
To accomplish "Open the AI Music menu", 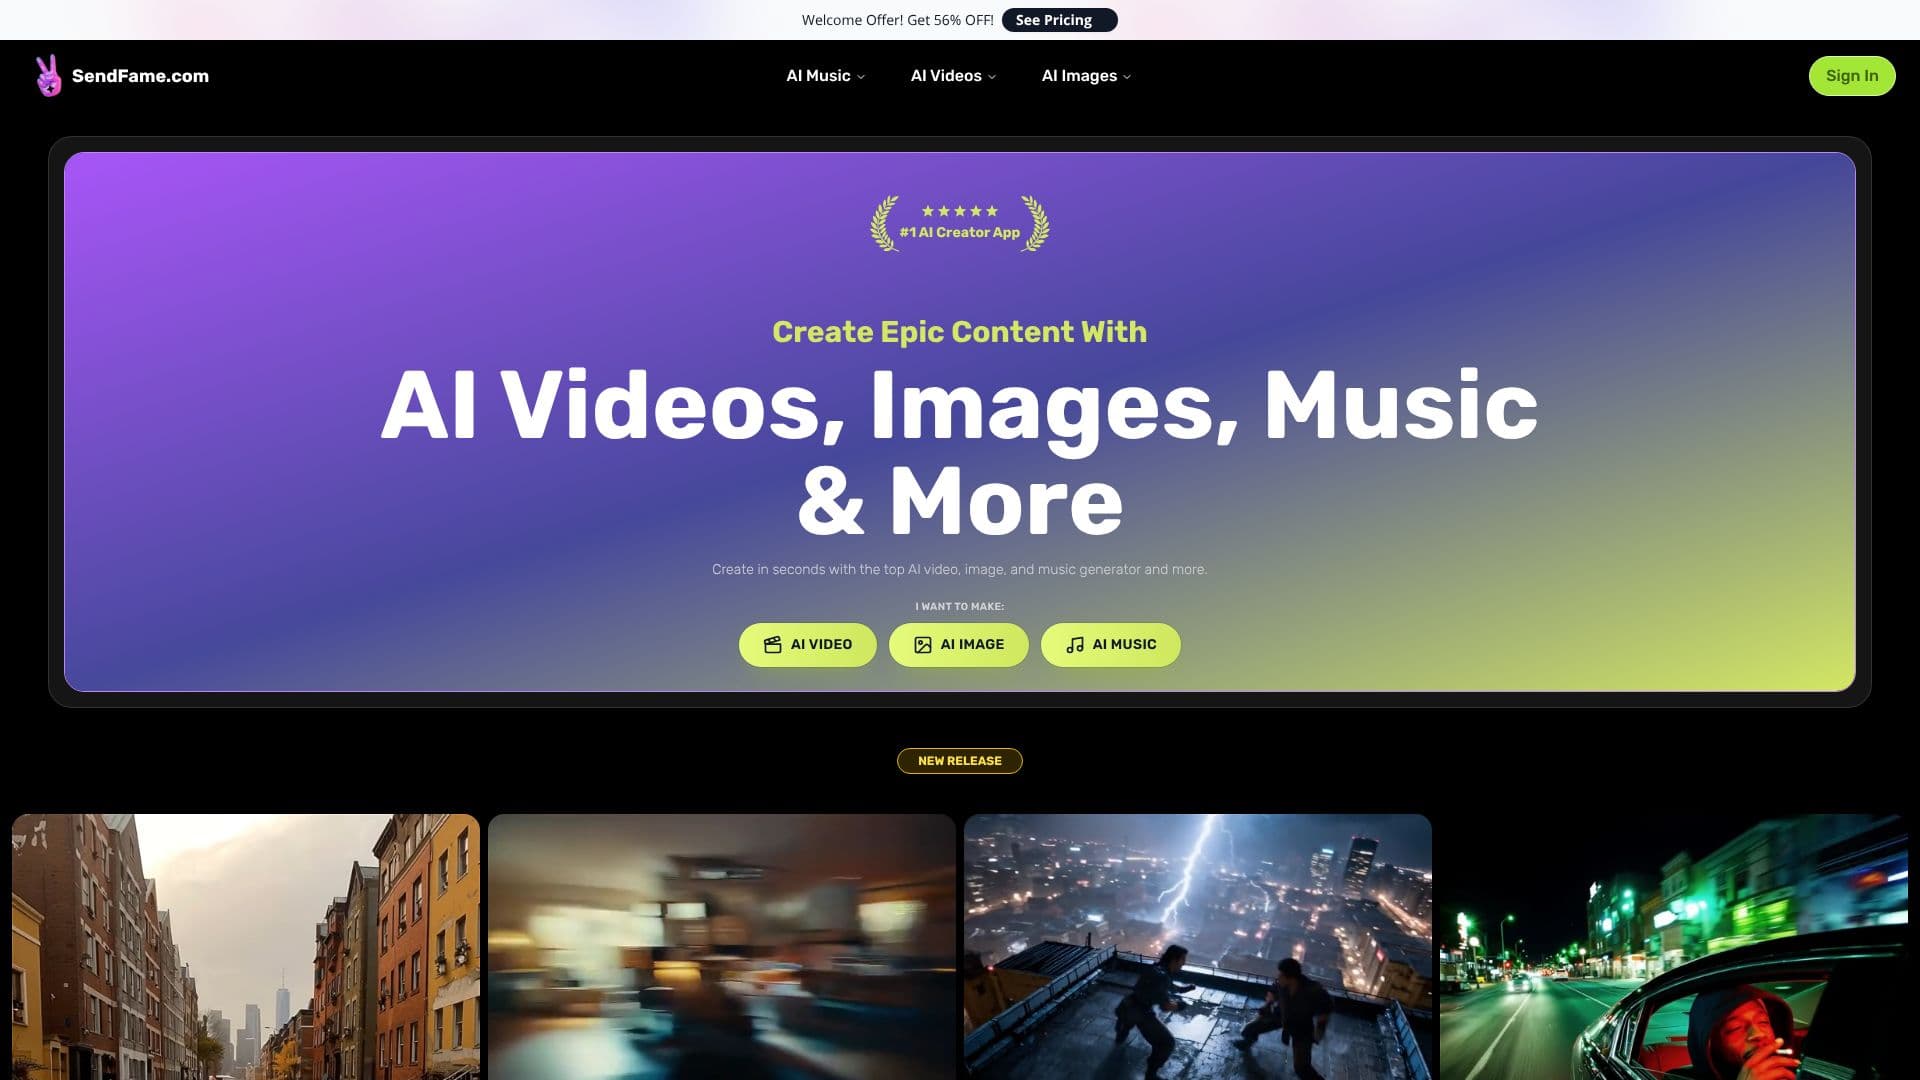I will (x=825, y=76).
